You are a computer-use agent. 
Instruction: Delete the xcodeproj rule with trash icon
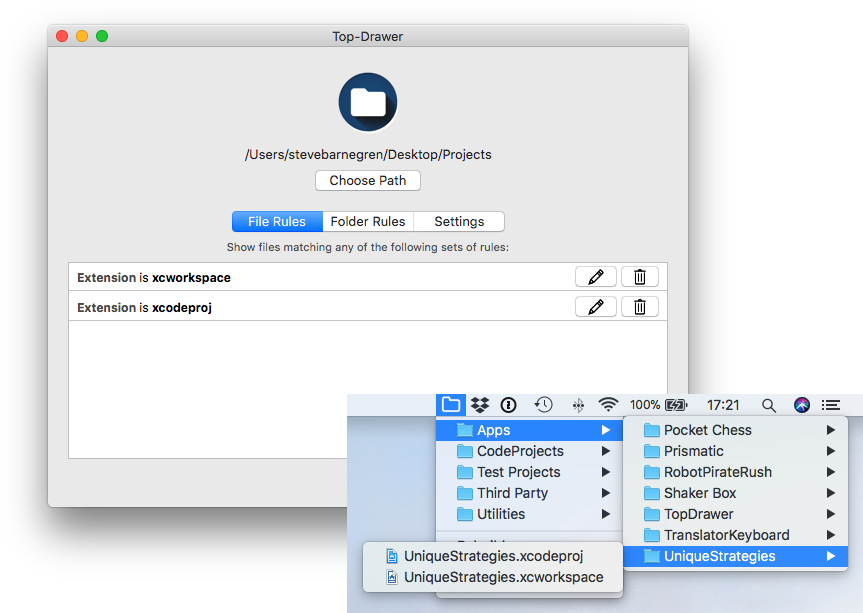pos(639,306)
